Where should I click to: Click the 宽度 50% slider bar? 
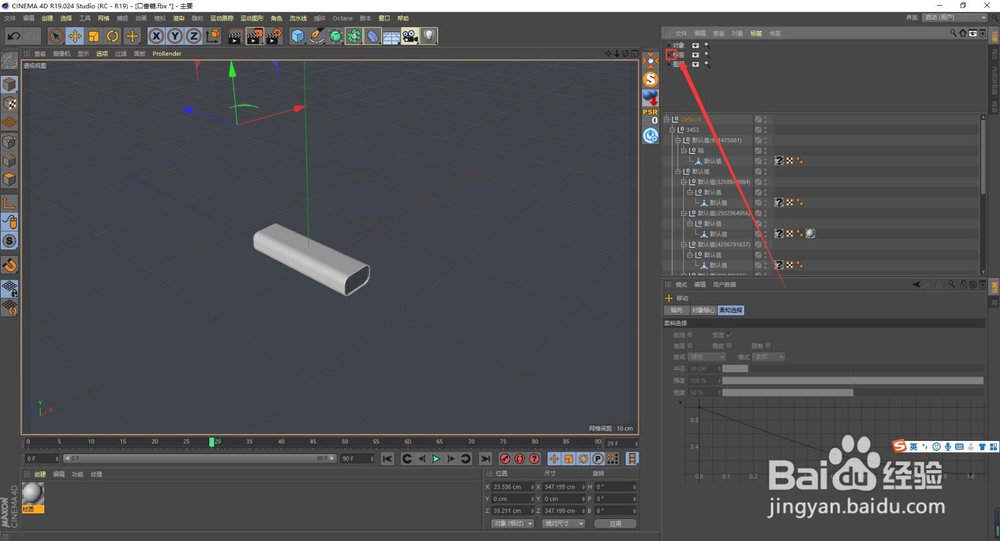tap(853, 392)
